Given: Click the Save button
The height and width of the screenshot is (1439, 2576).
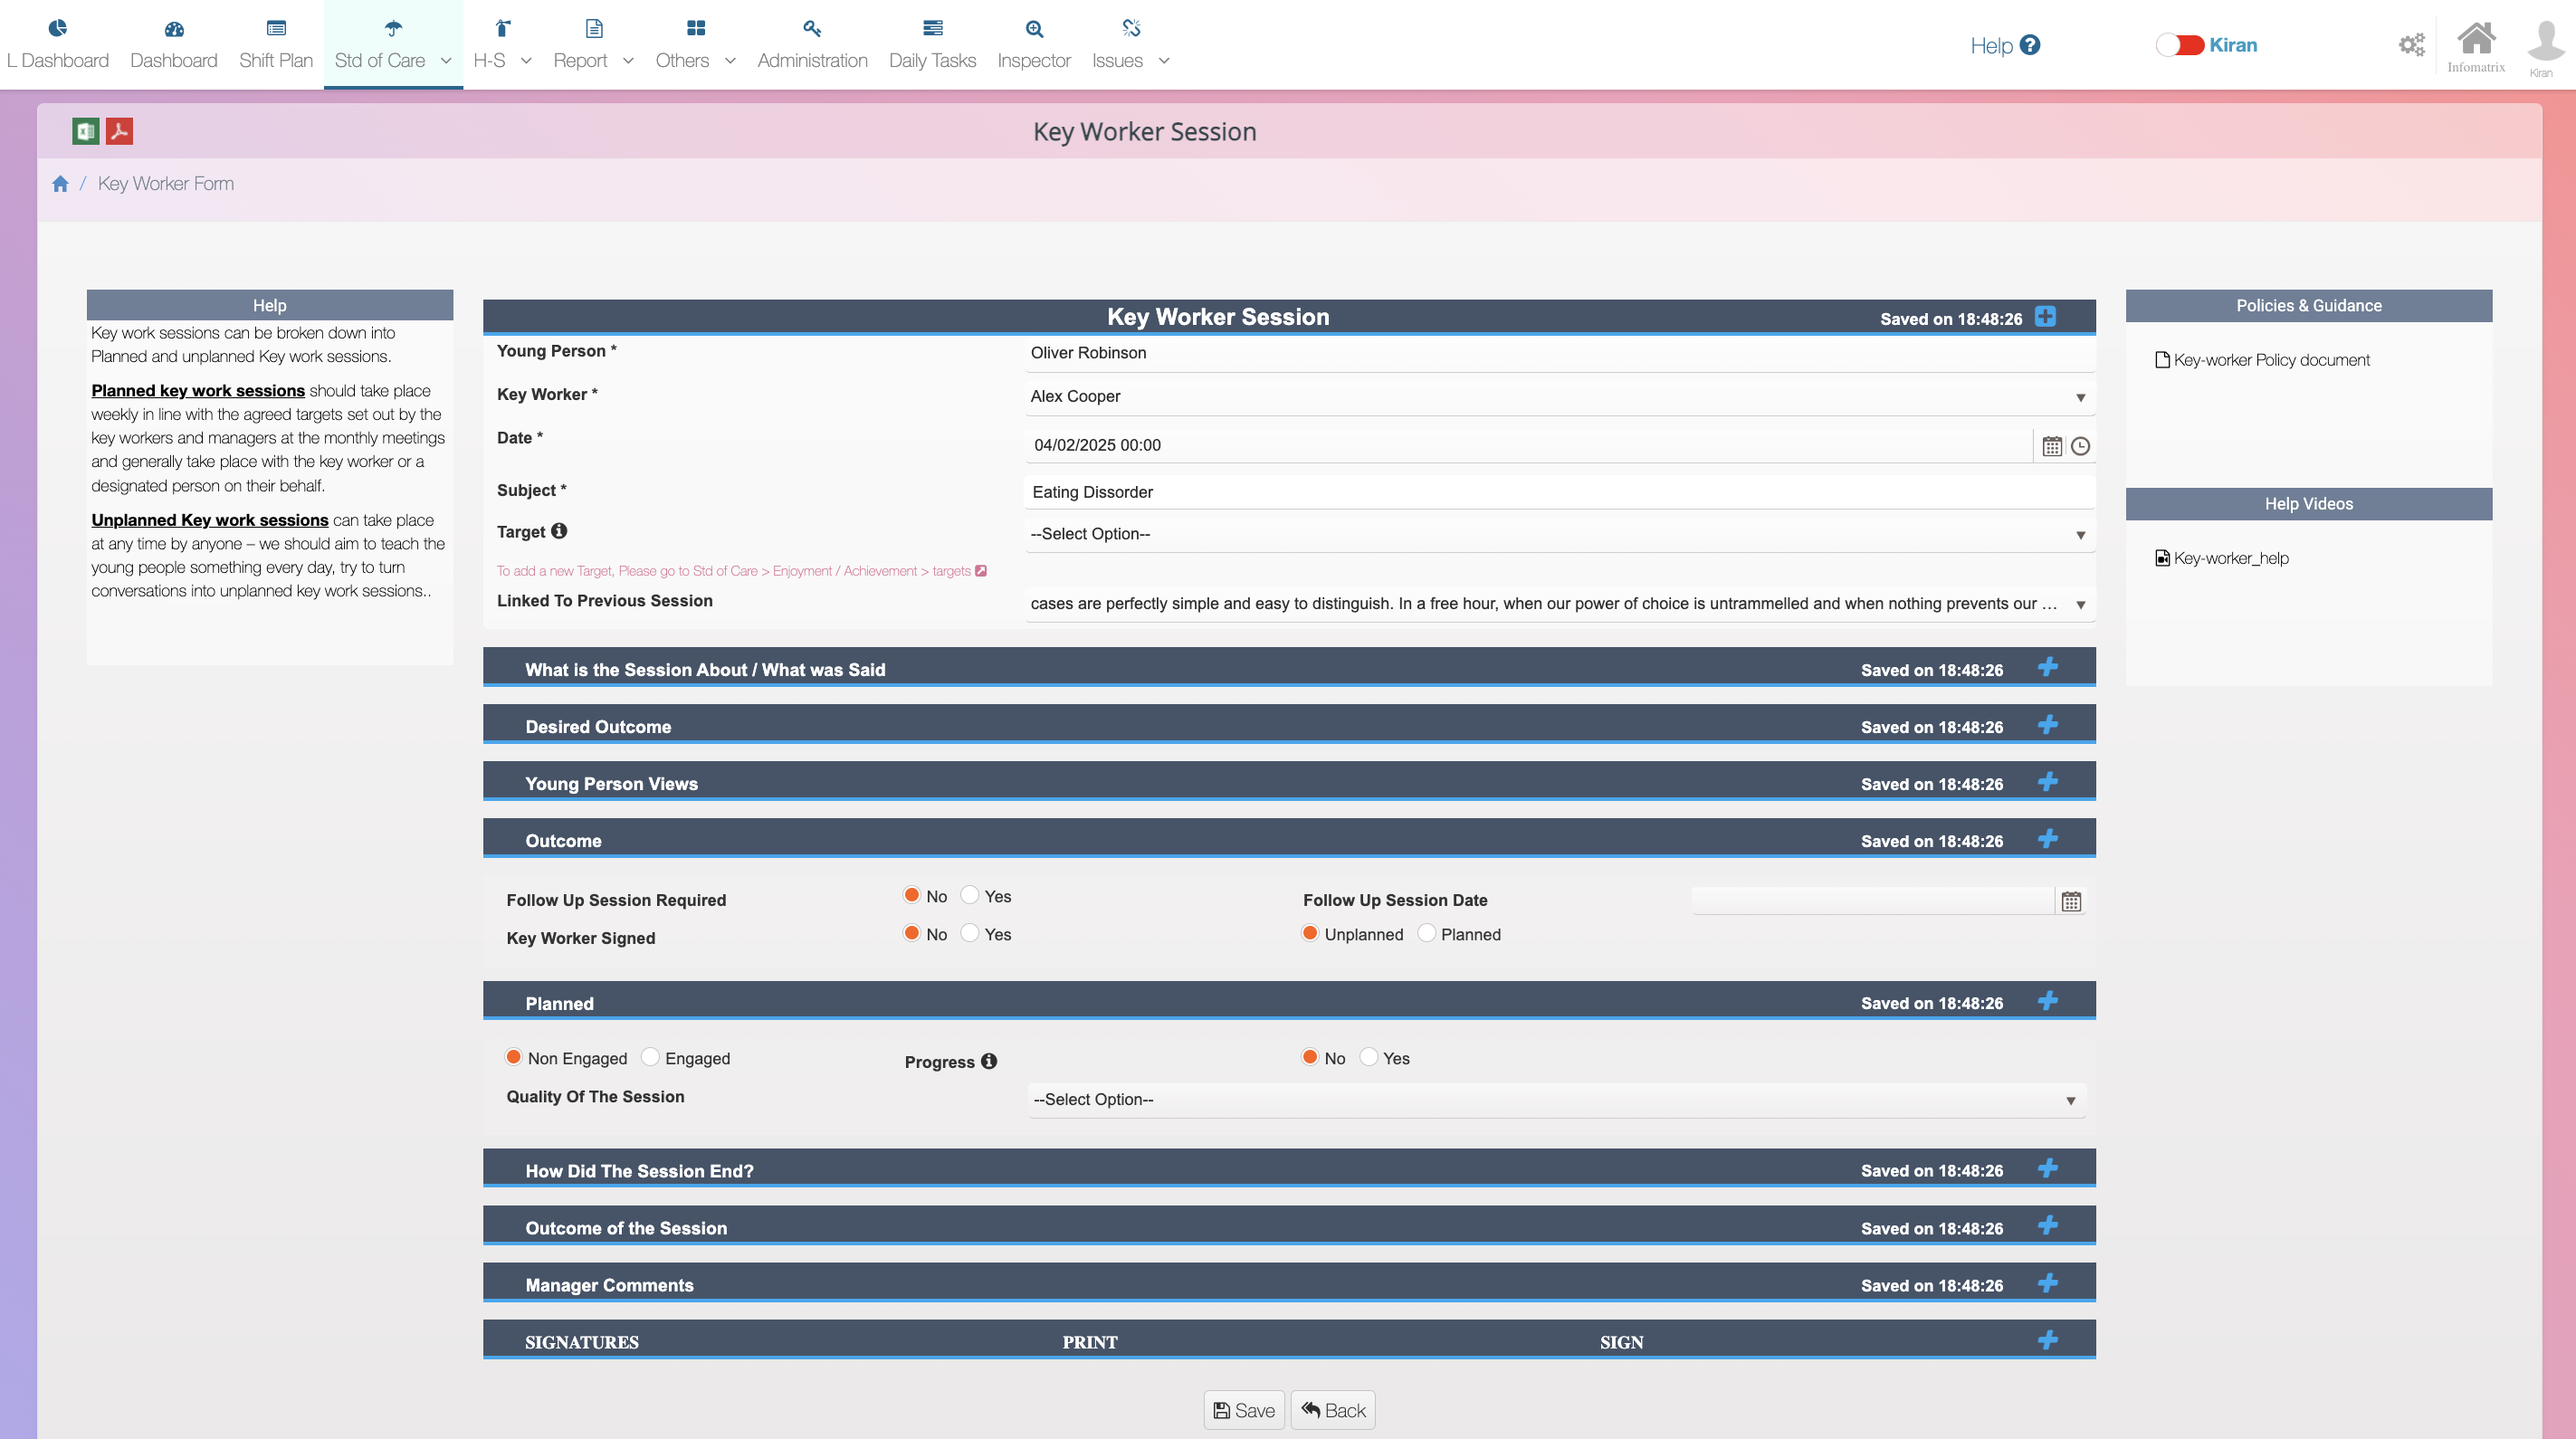Looking at the screenshot, I should click(x=1244, y=1410).
